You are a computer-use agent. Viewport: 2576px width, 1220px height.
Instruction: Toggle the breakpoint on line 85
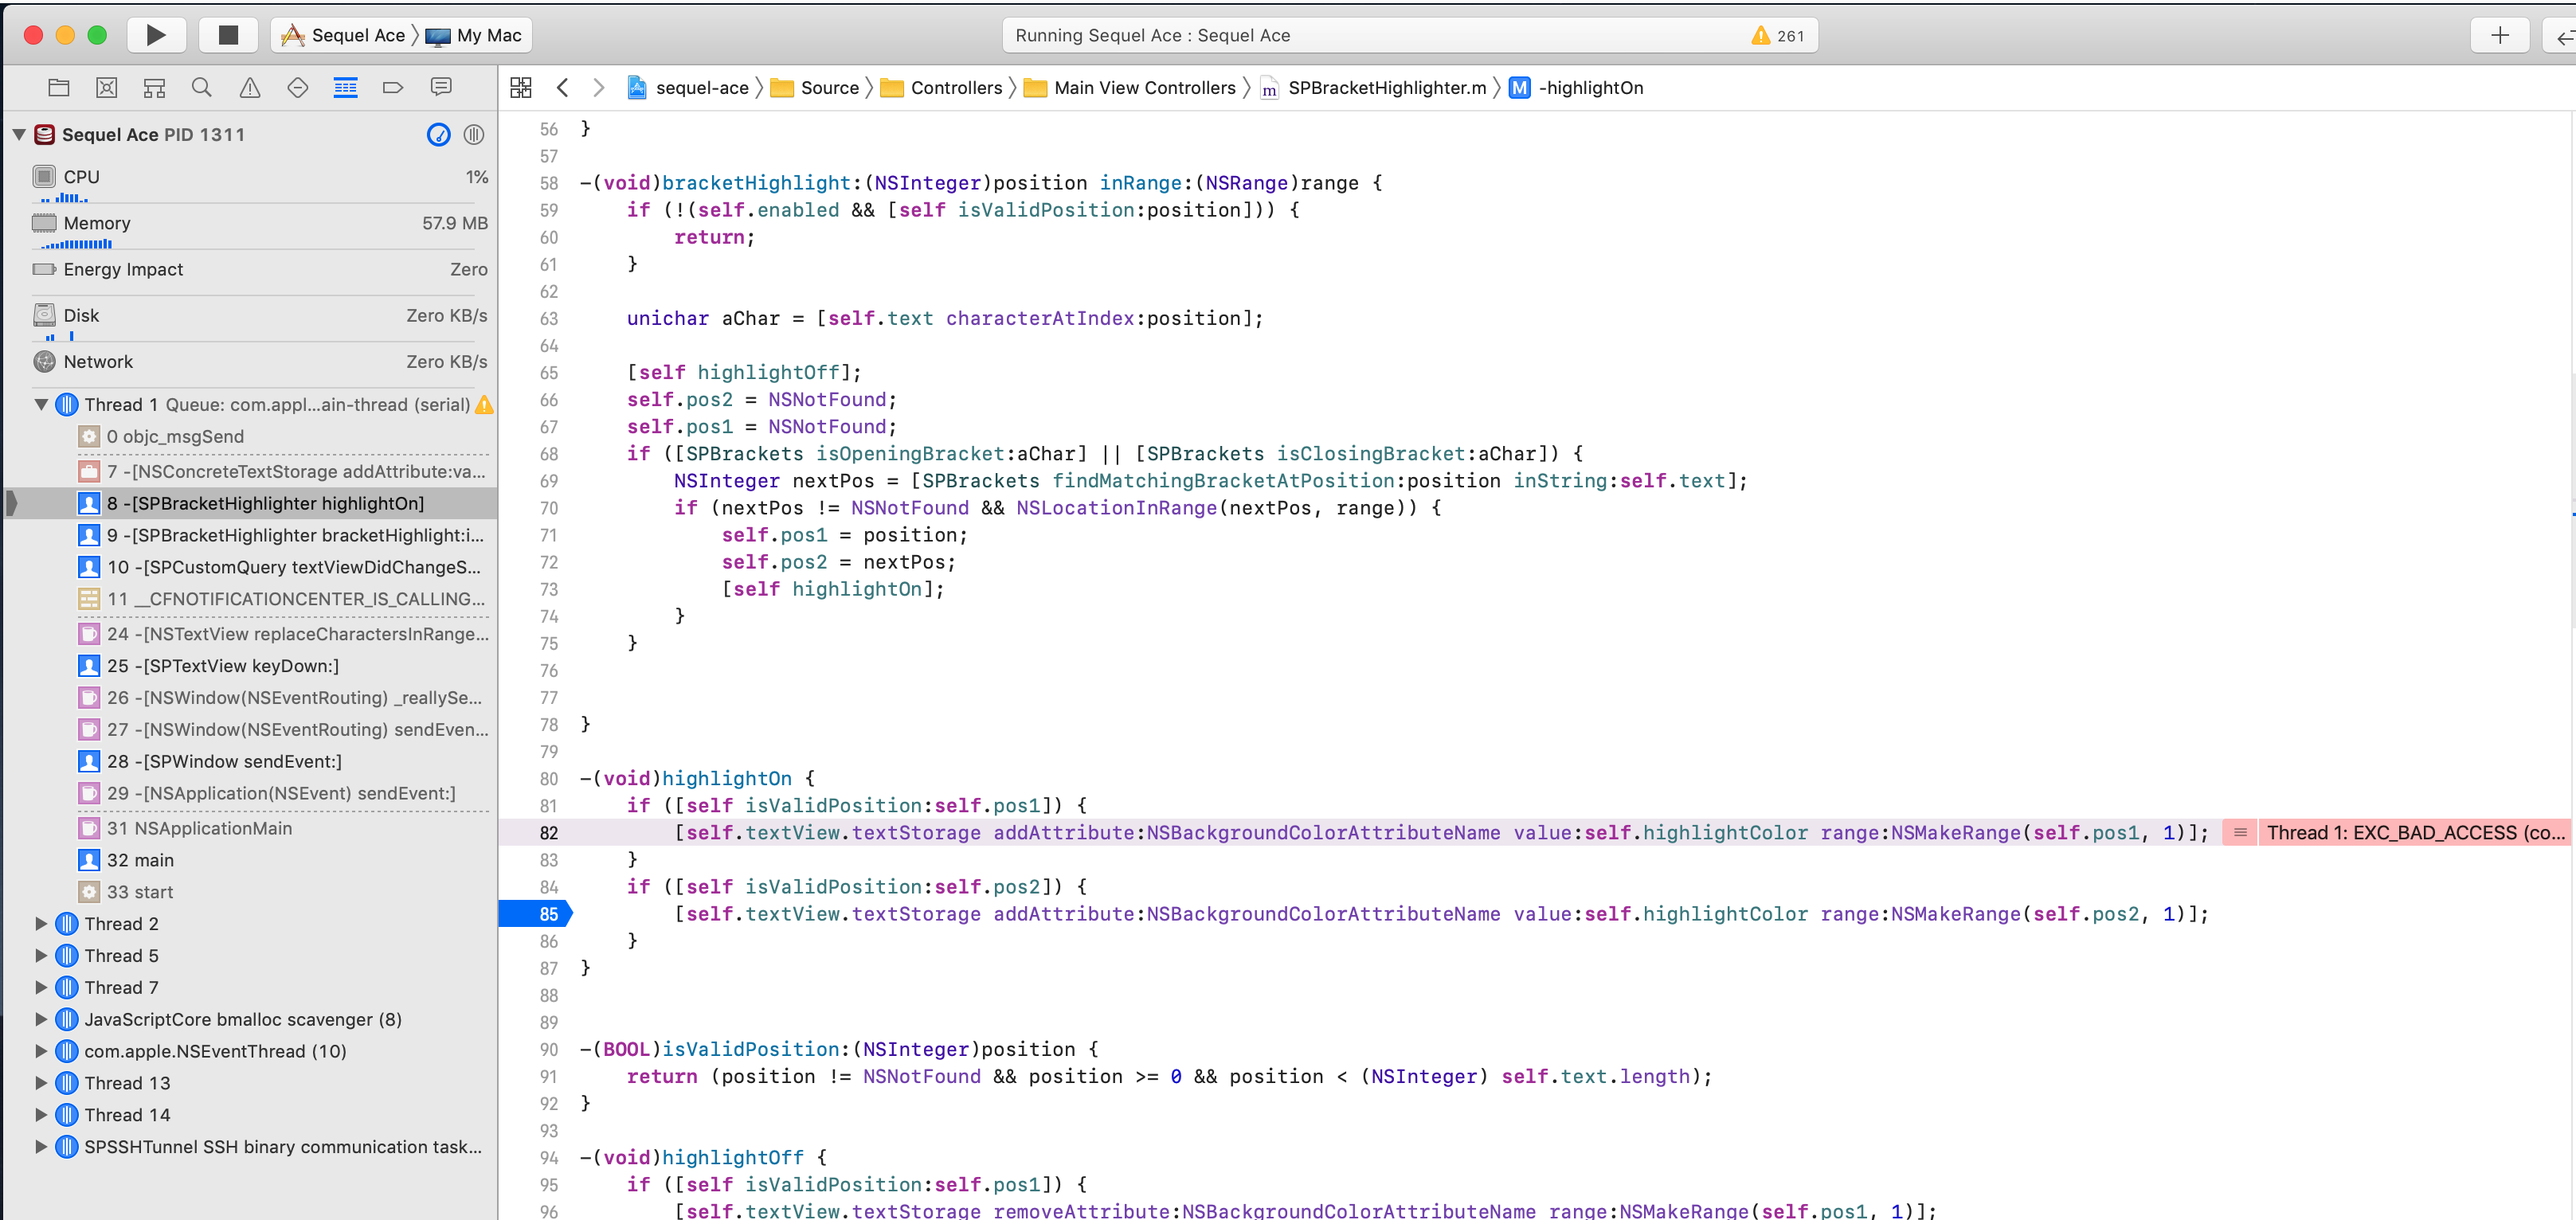[x=536, y=914]
